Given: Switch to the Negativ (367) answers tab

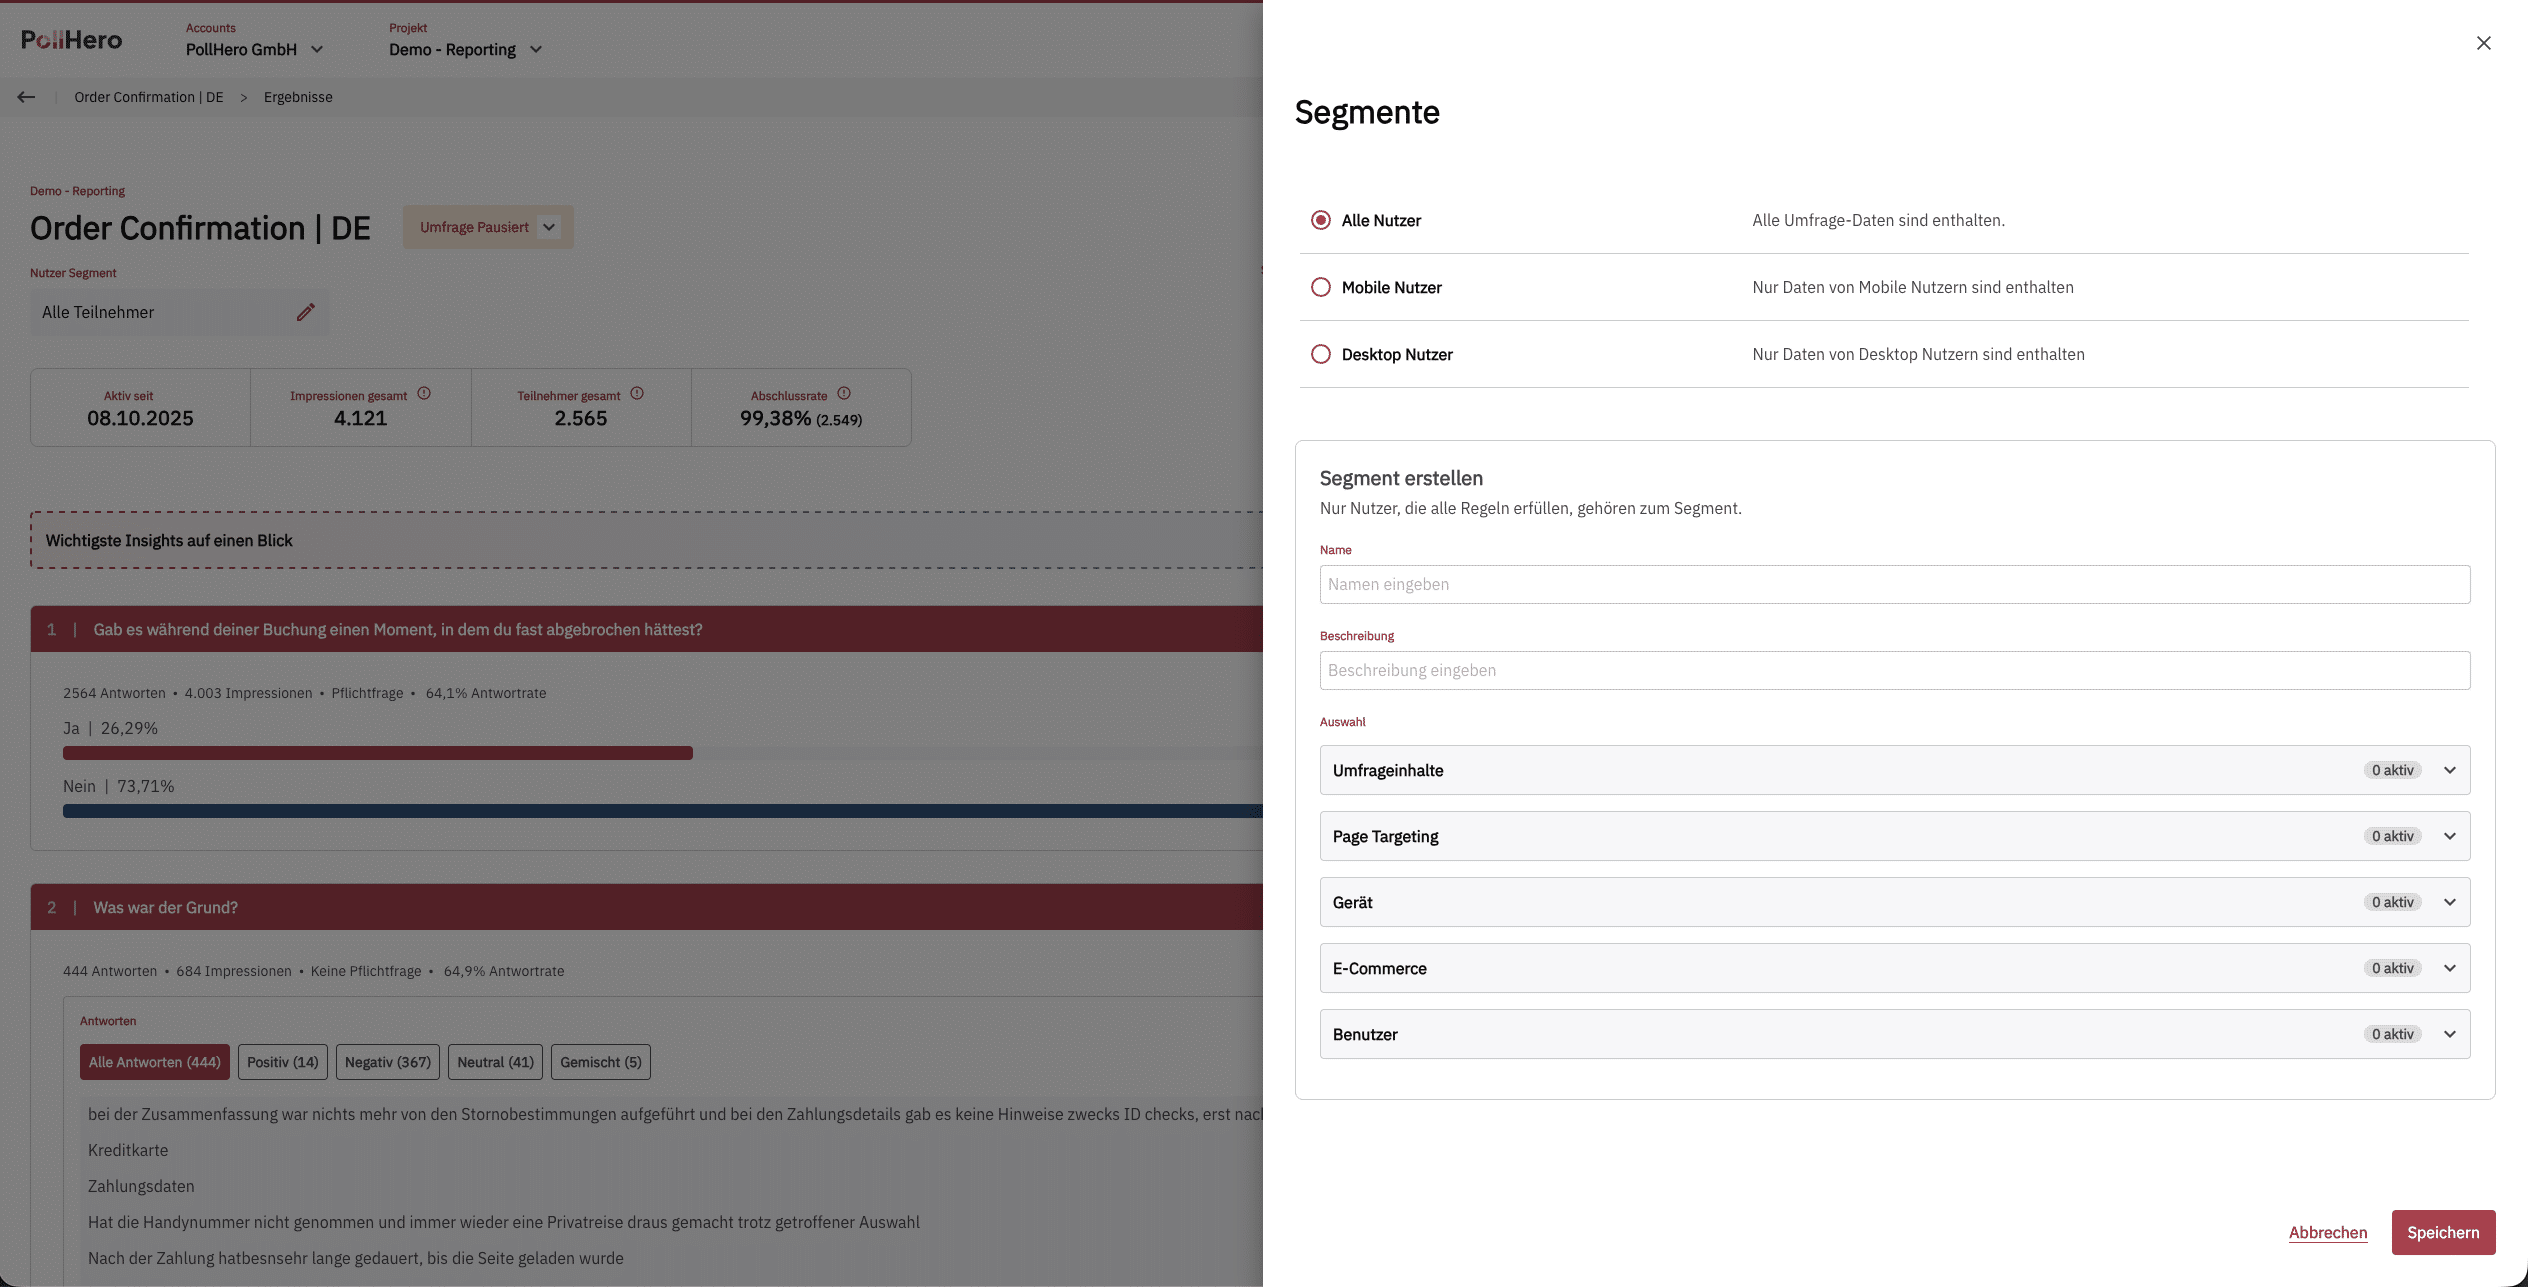Looking at the screenshot, I should 388,1062.
